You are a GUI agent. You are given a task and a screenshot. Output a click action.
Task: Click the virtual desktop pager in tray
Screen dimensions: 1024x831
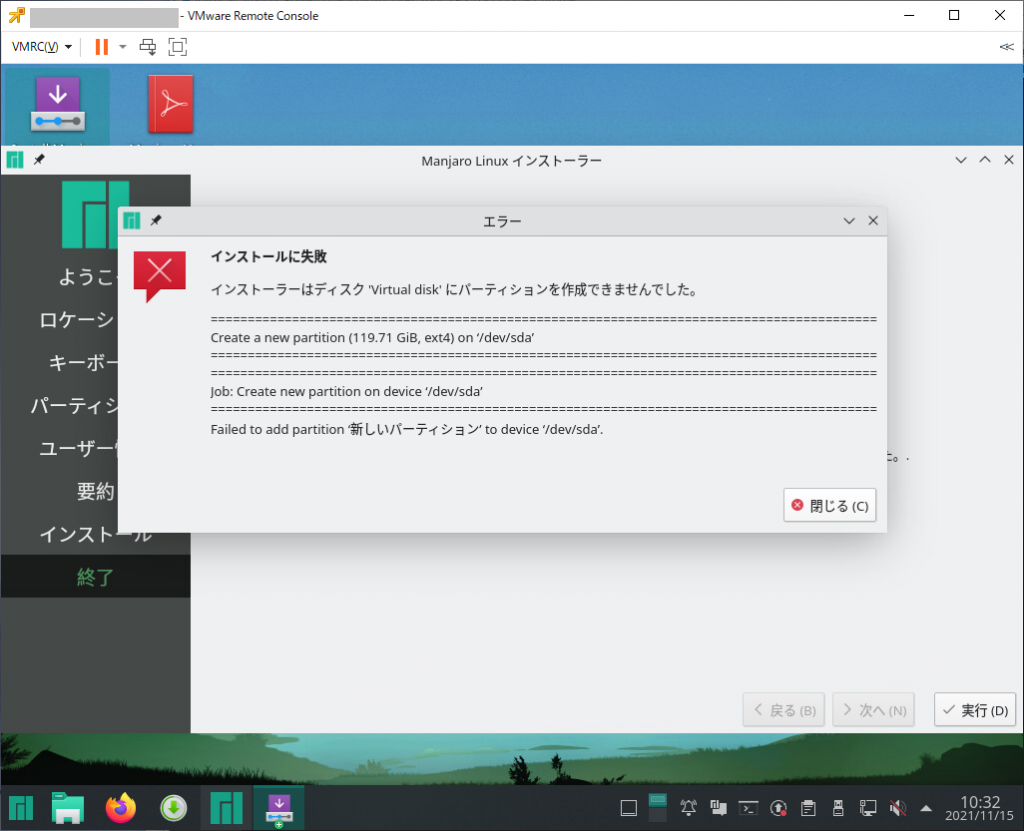pyautogui.click(x=658, y=808)
